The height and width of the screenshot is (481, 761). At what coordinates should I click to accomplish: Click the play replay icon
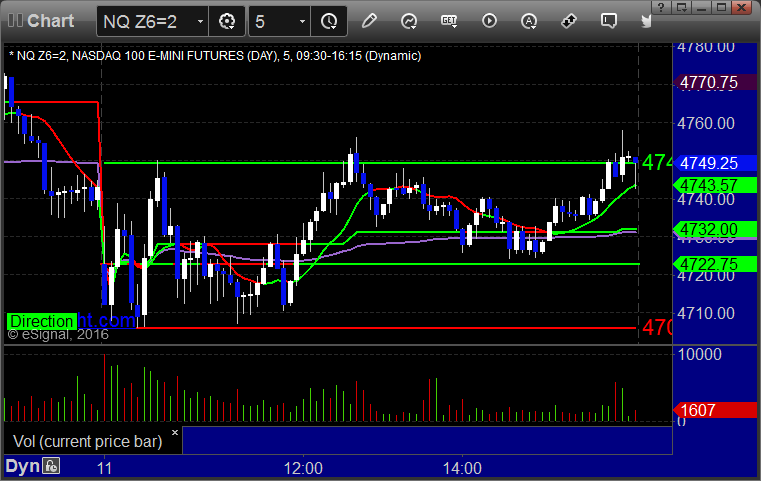(489, 21)
